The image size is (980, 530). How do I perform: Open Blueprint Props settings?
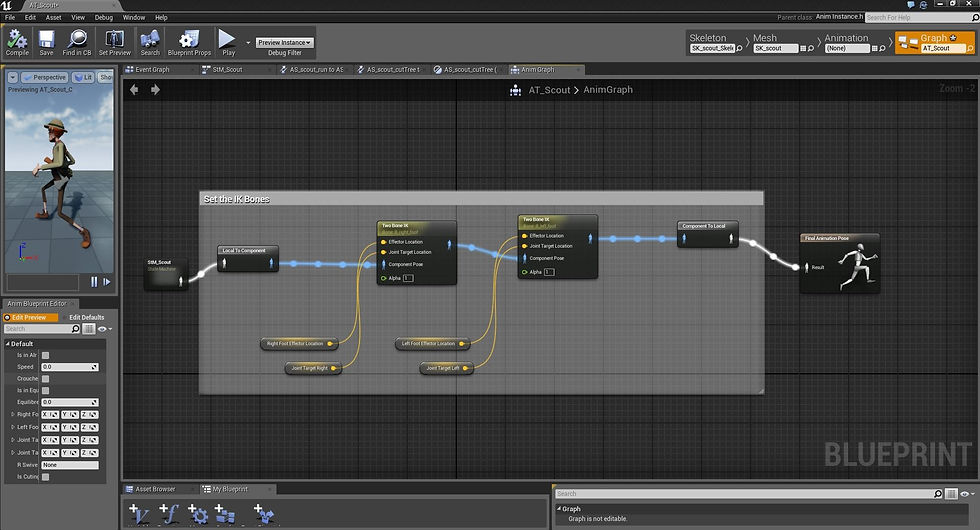coord(189,42)
